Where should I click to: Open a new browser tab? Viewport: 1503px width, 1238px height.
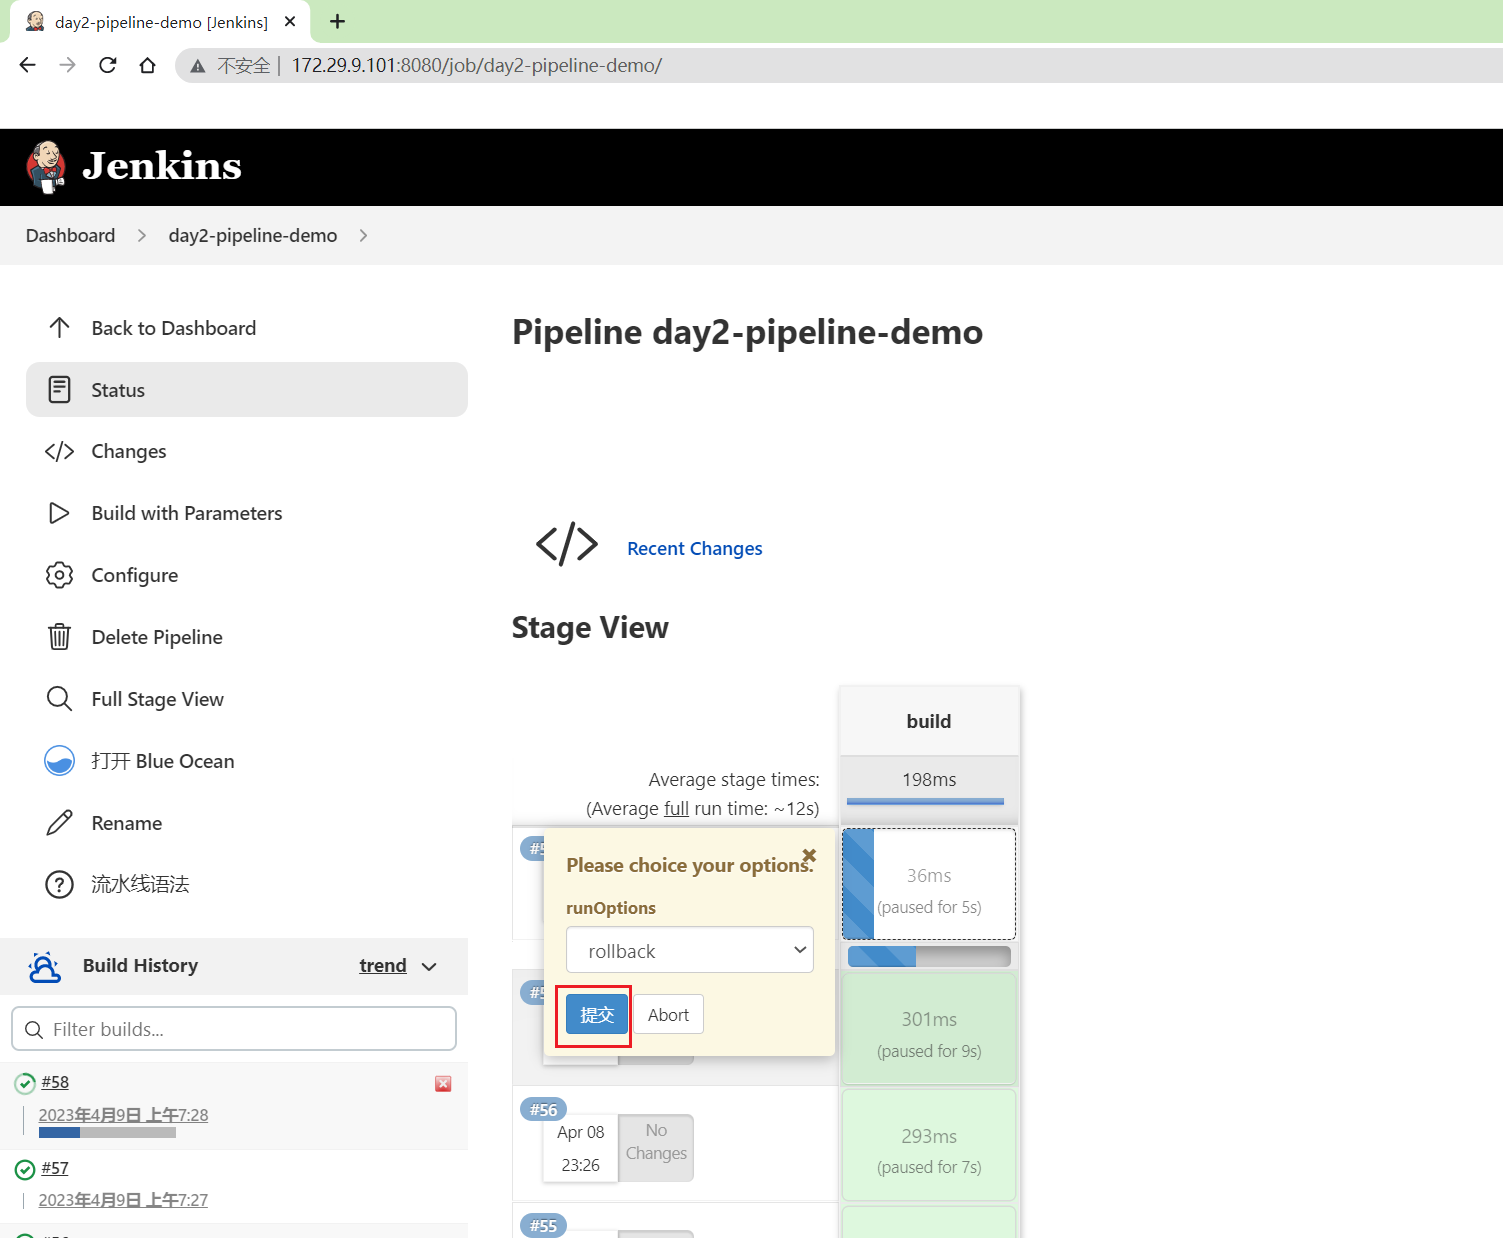tap(337, 21)
